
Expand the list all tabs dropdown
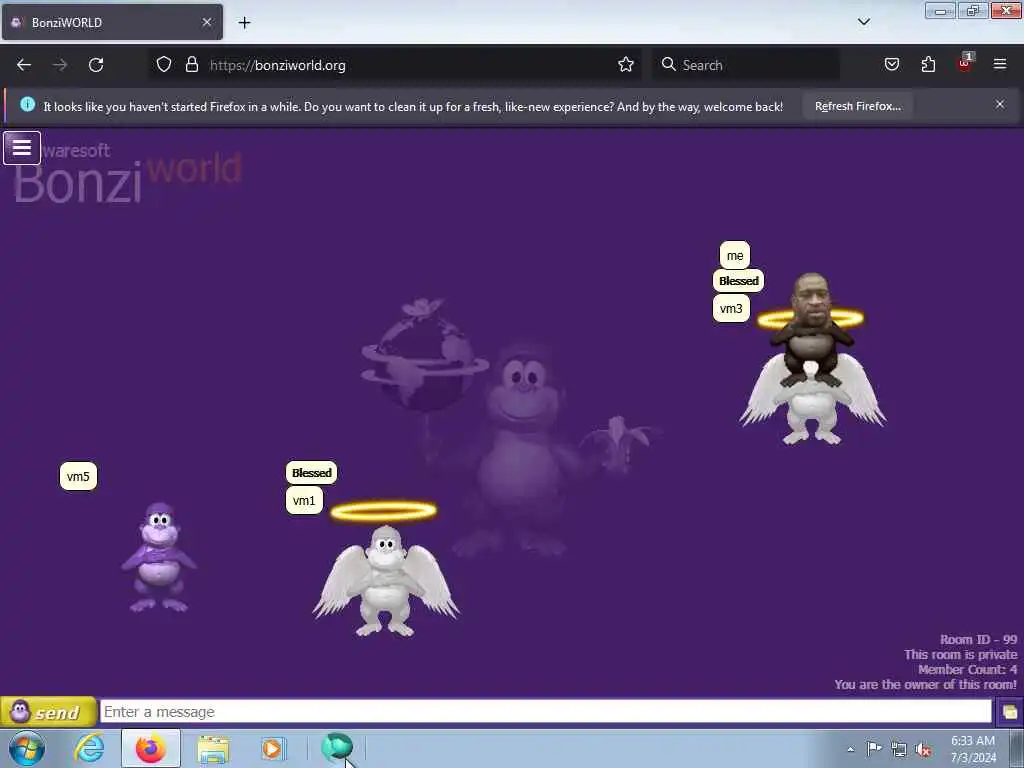863,22
